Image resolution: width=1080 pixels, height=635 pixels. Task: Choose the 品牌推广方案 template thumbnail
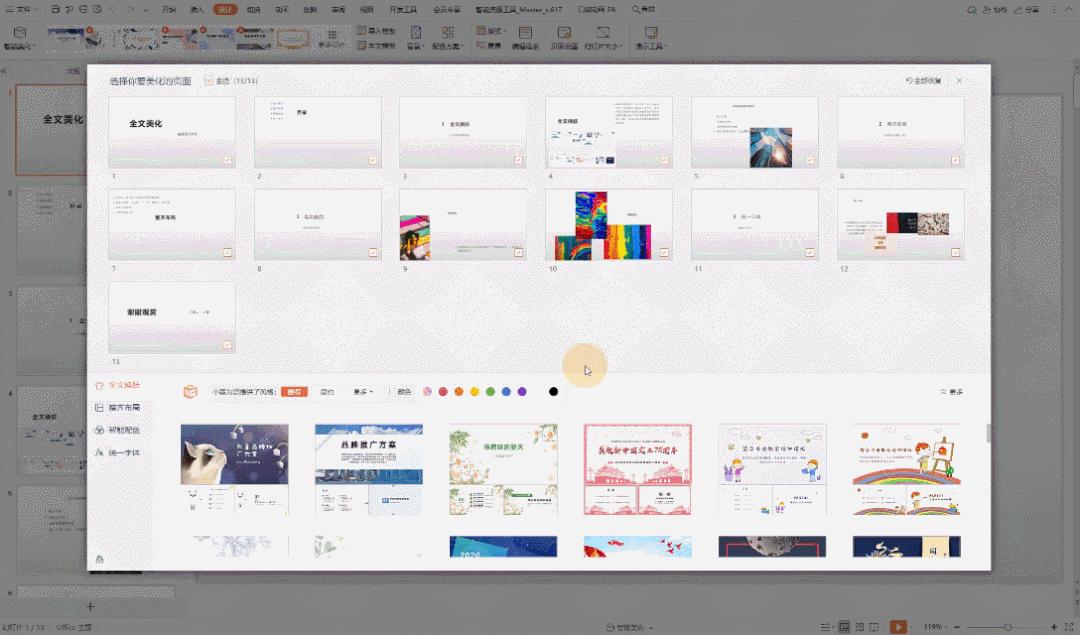pyautogui.click(x=369, y=470)
